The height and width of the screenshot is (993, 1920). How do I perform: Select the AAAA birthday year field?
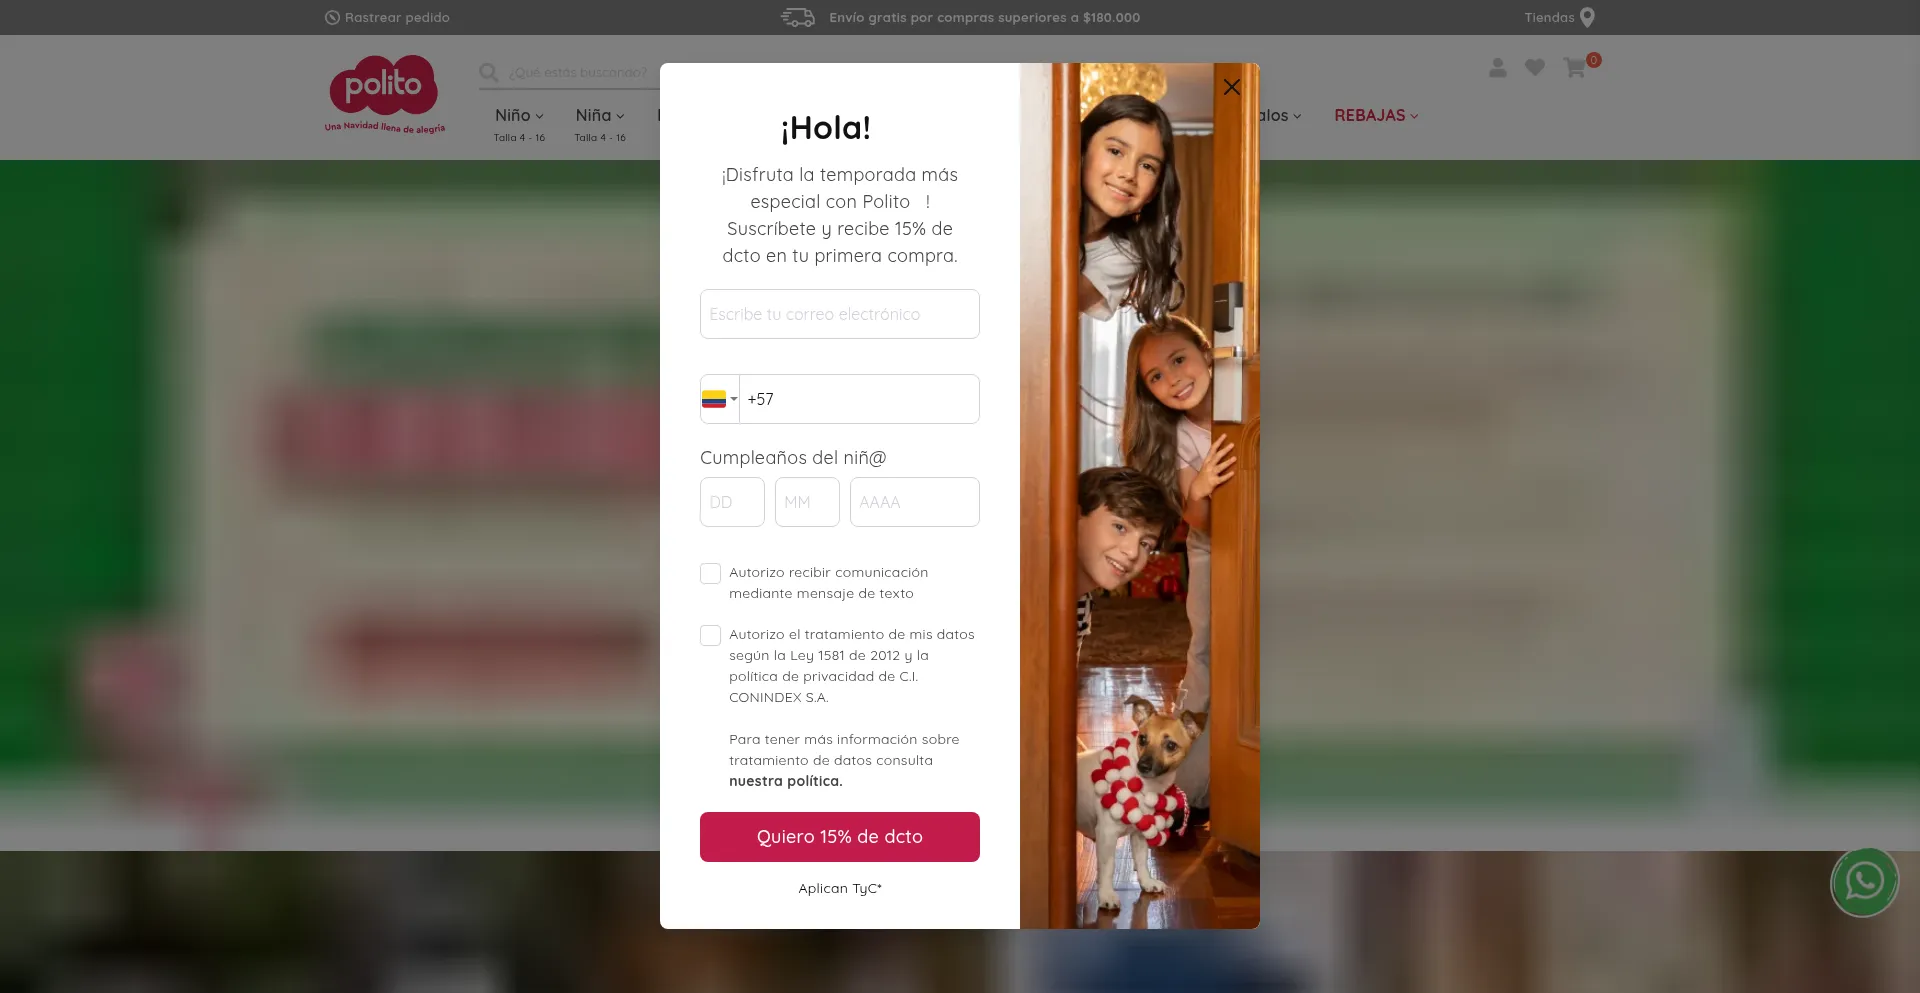[x=915, y=502]
